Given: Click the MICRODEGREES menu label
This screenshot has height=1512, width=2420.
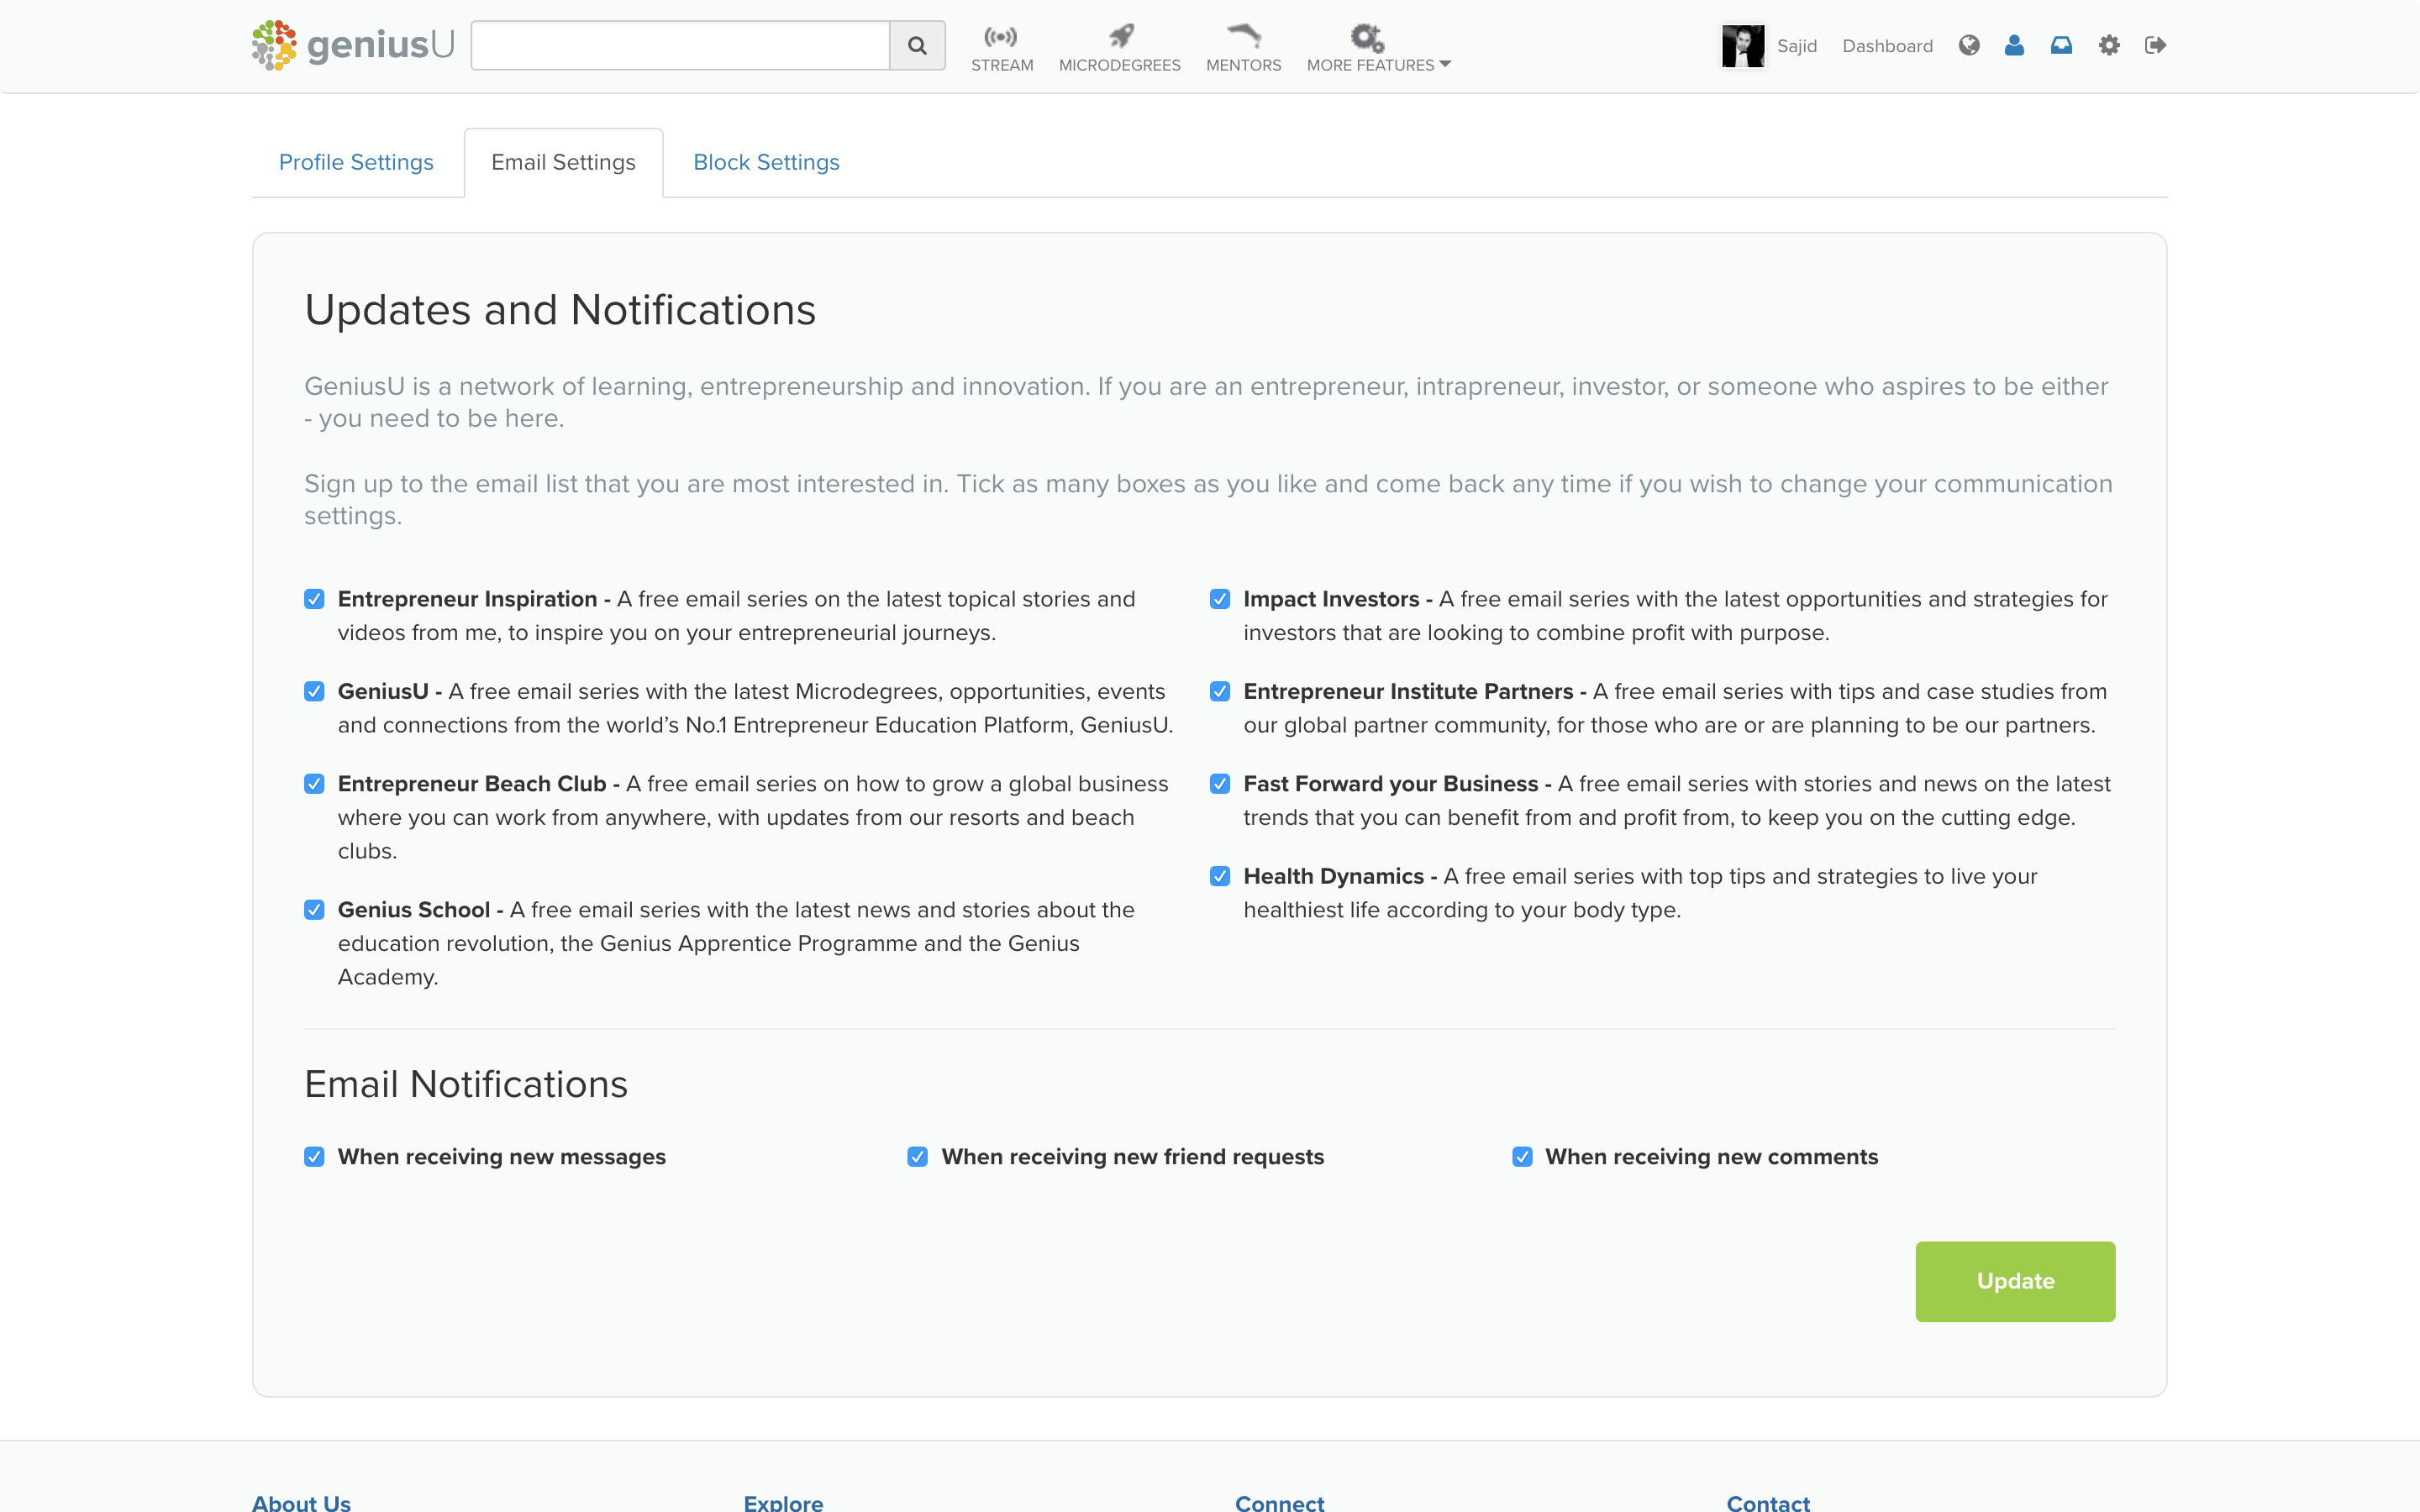Looking at the screenshot, I should tap(1120, 65).
